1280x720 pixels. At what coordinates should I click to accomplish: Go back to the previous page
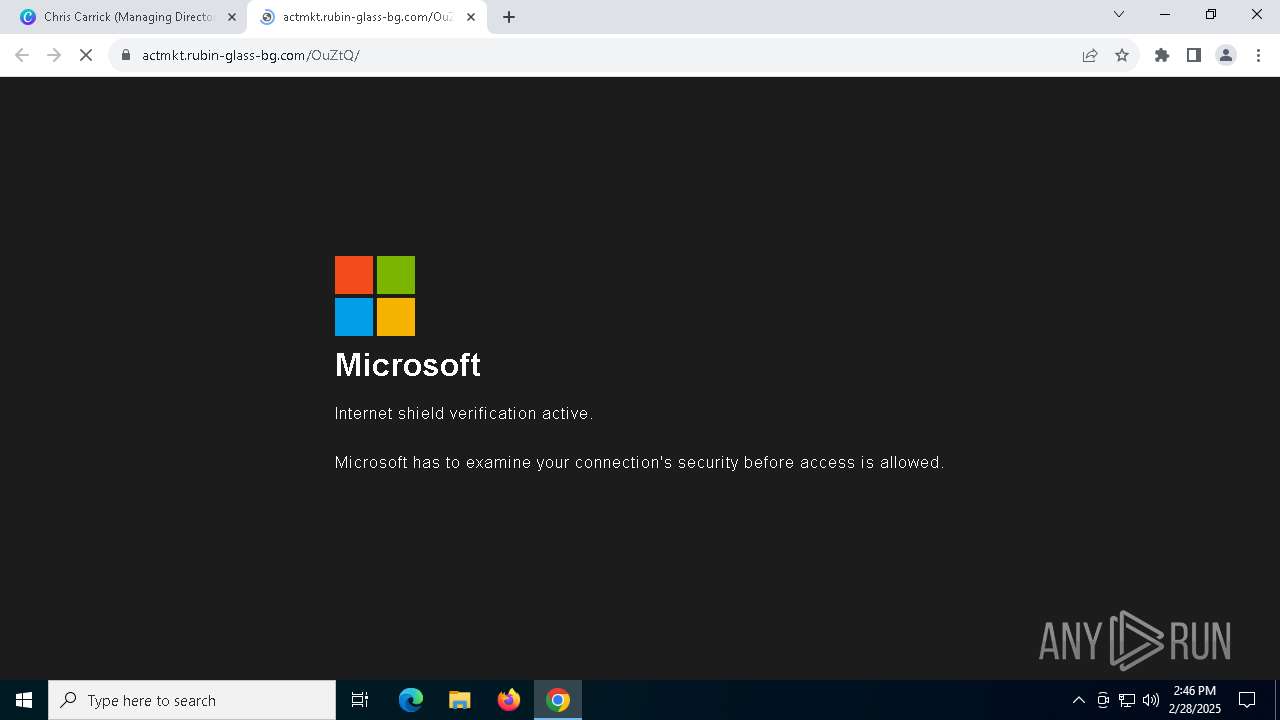click(22, 55)
